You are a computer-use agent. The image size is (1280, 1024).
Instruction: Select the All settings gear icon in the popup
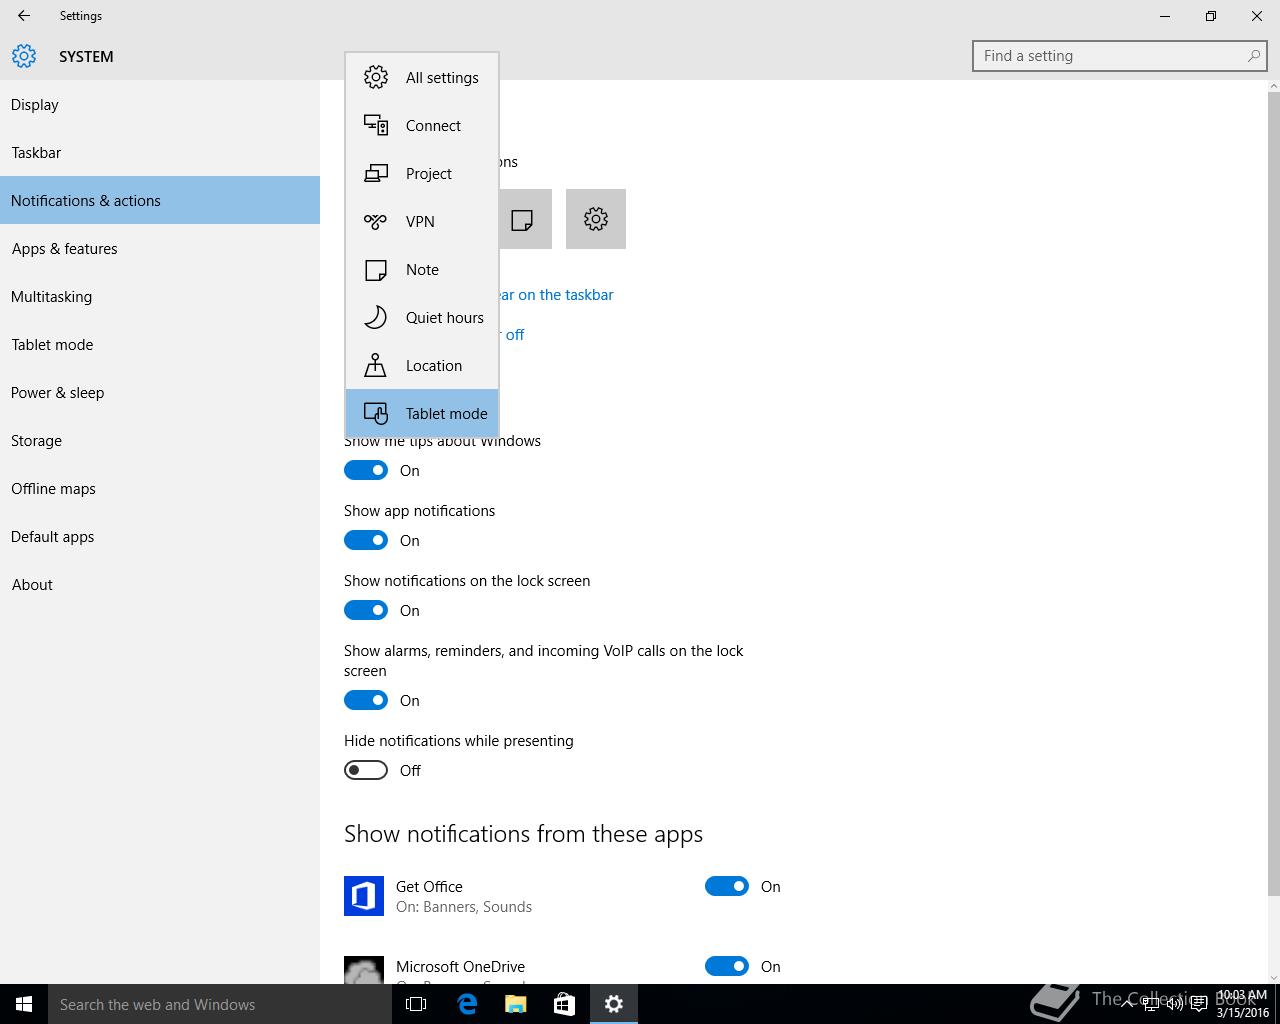coord(376,77)
